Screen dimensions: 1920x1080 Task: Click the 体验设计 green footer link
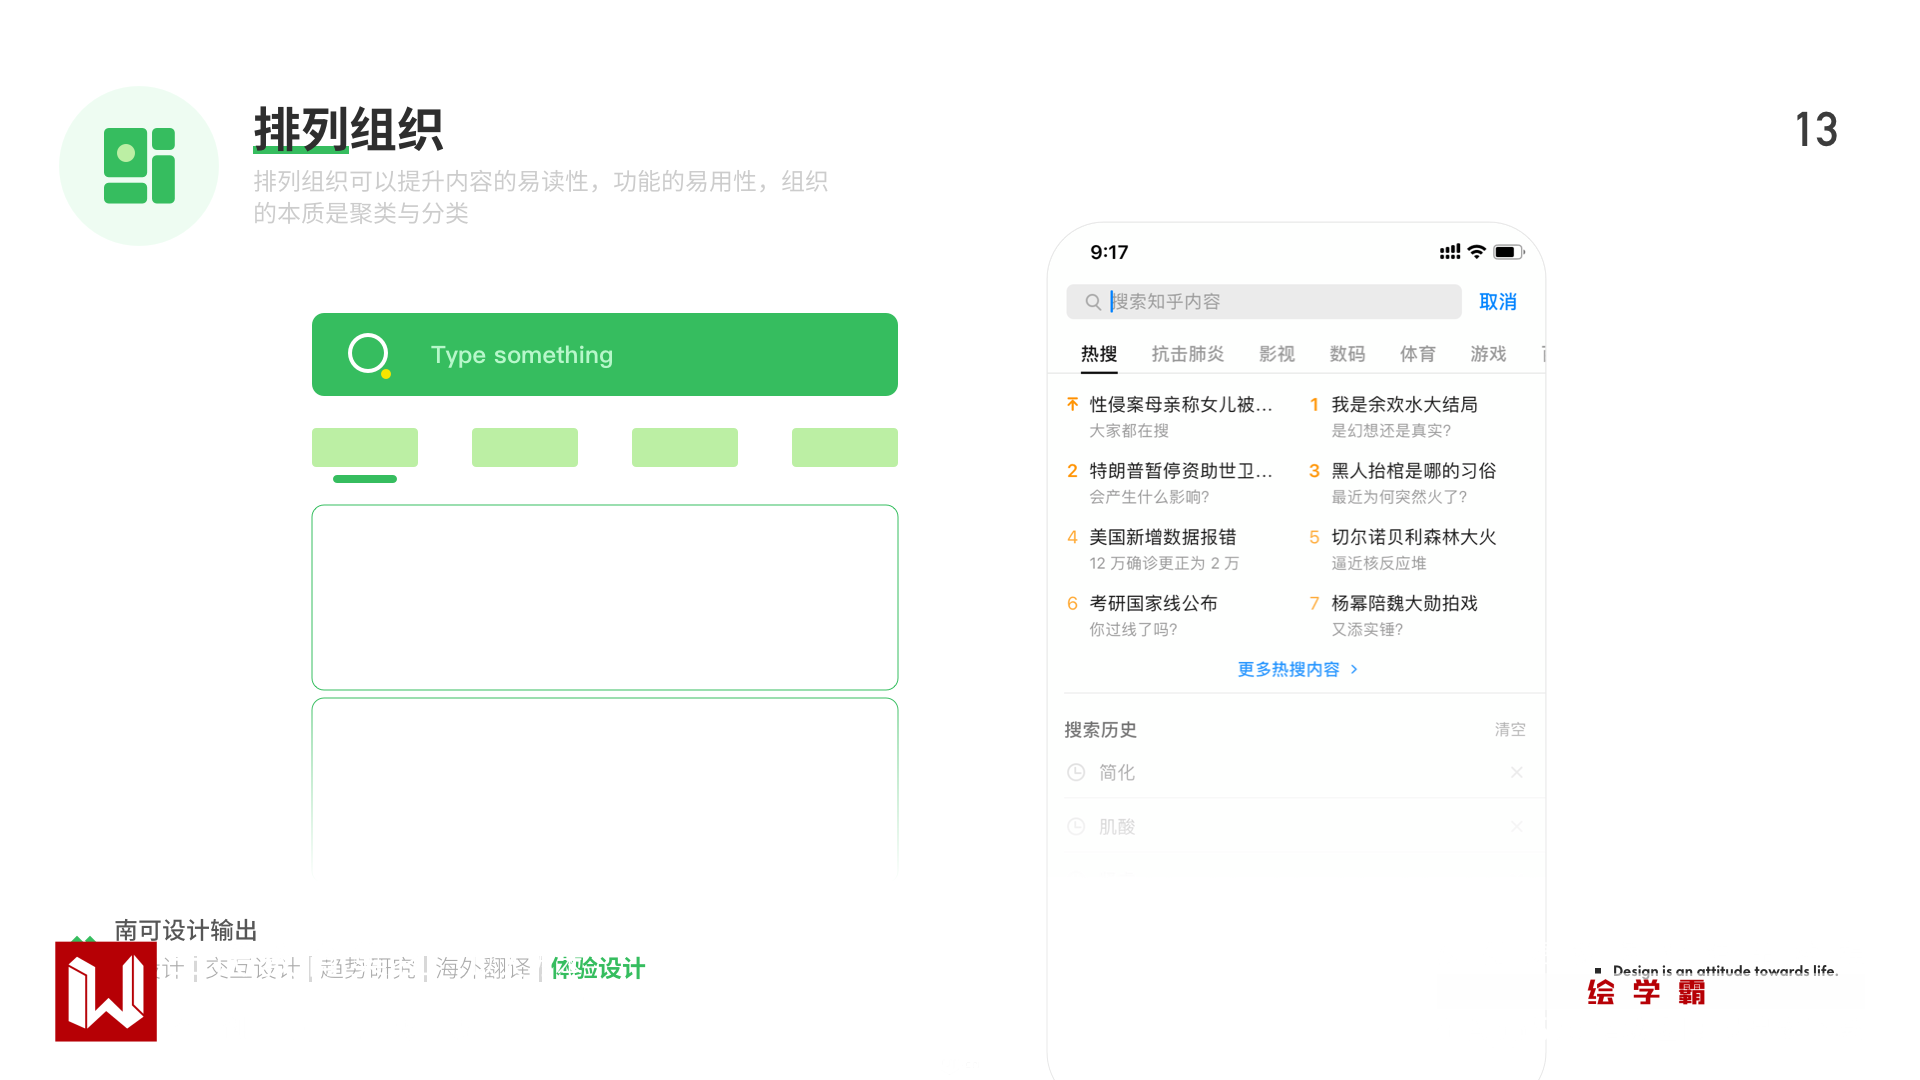598,968
